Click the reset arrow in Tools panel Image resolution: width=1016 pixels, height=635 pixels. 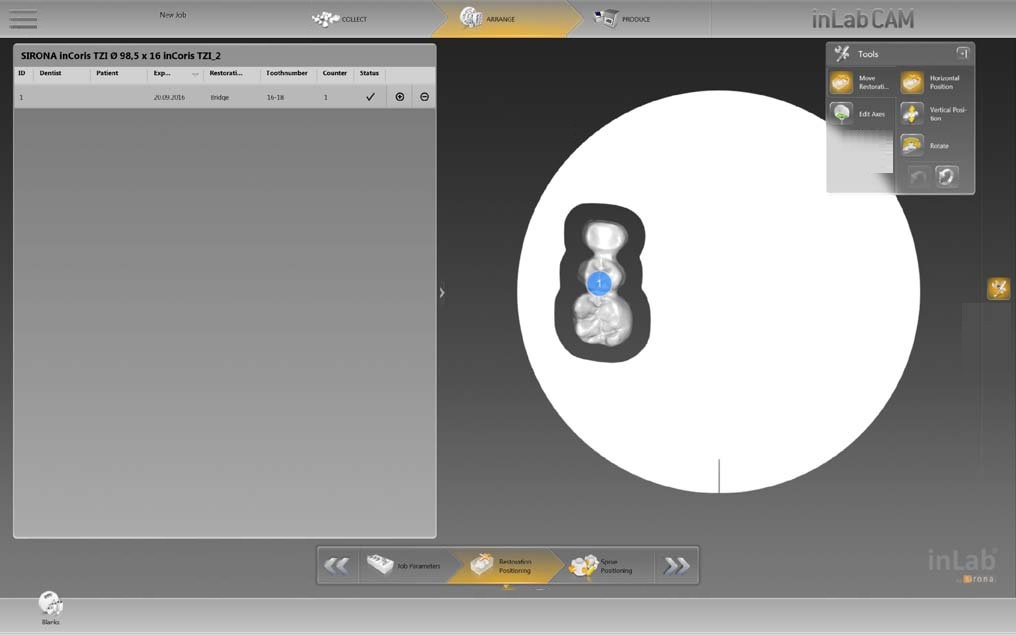tap(947, 176)
